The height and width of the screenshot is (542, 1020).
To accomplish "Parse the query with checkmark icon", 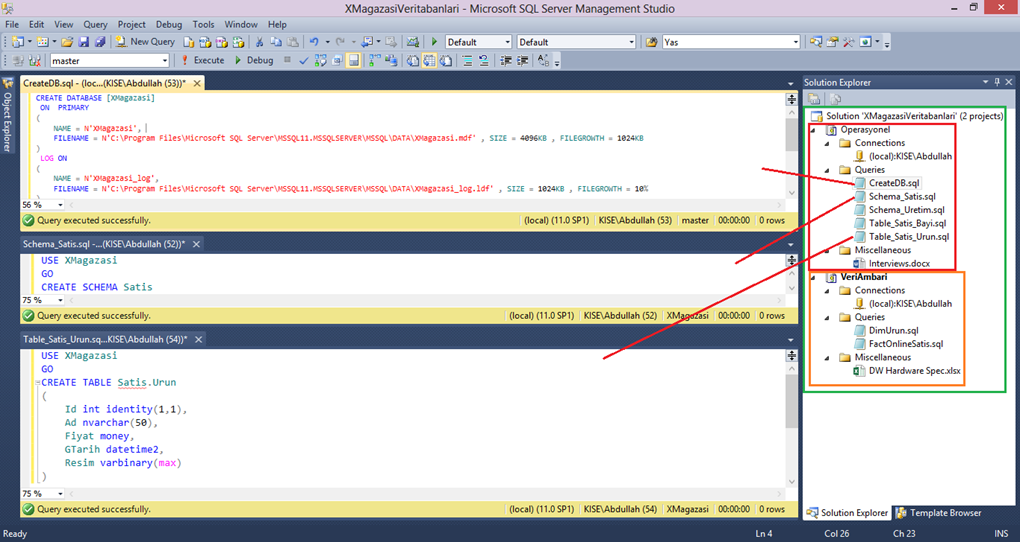I will 303,61.
